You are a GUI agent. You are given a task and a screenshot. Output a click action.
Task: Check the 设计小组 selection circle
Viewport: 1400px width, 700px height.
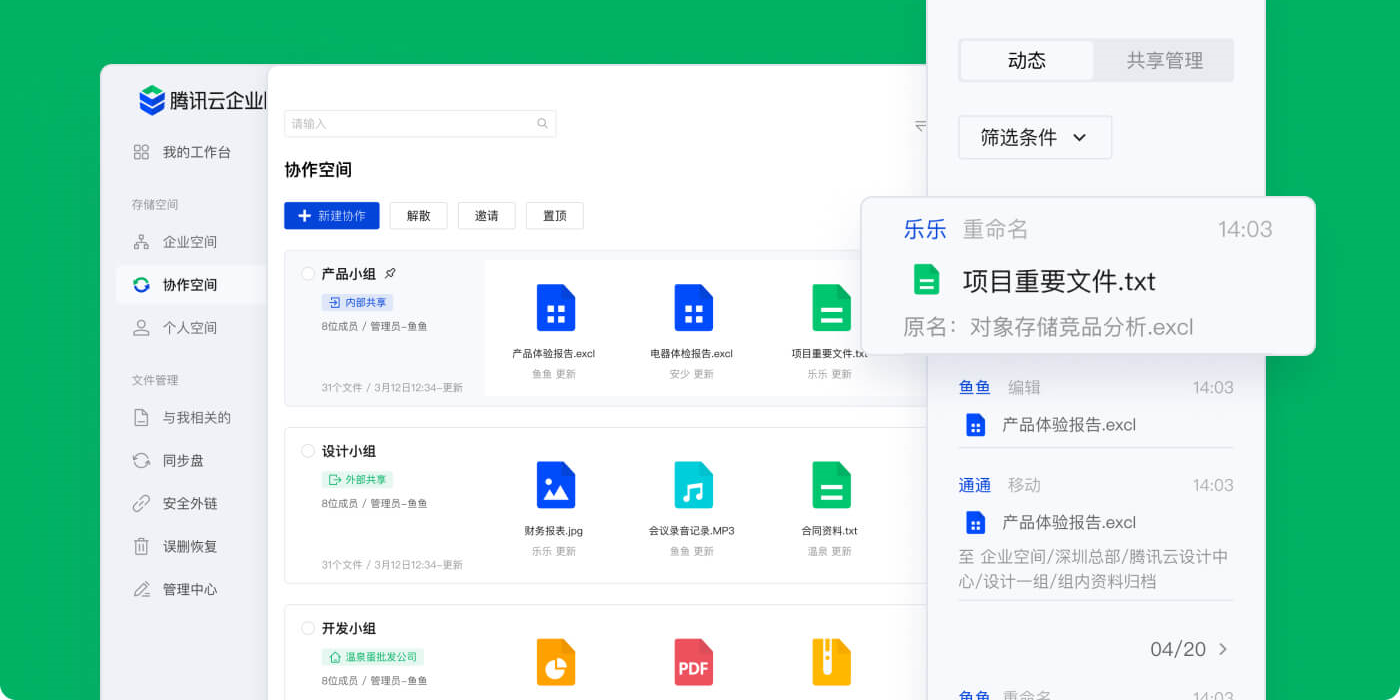coord(307,451)
